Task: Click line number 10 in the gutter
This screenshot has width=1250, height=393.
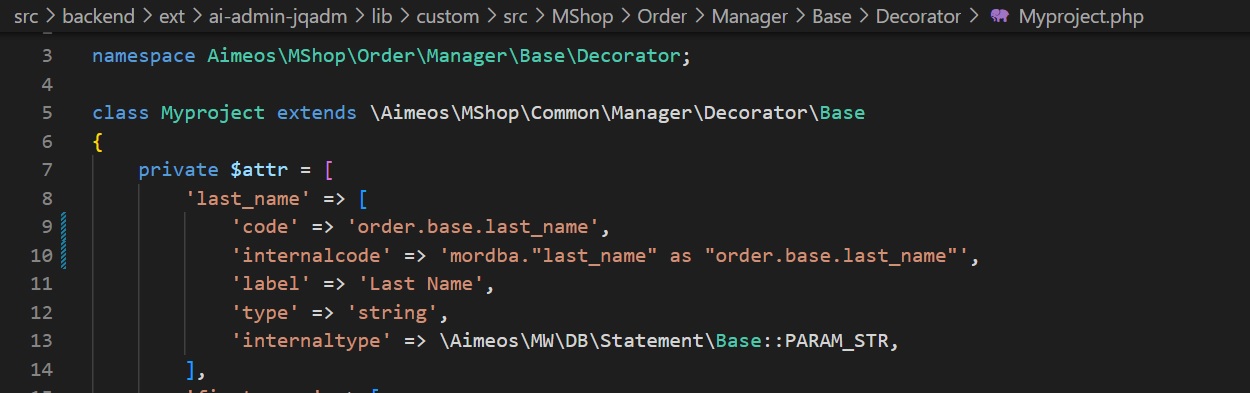Action: [42, 256]
